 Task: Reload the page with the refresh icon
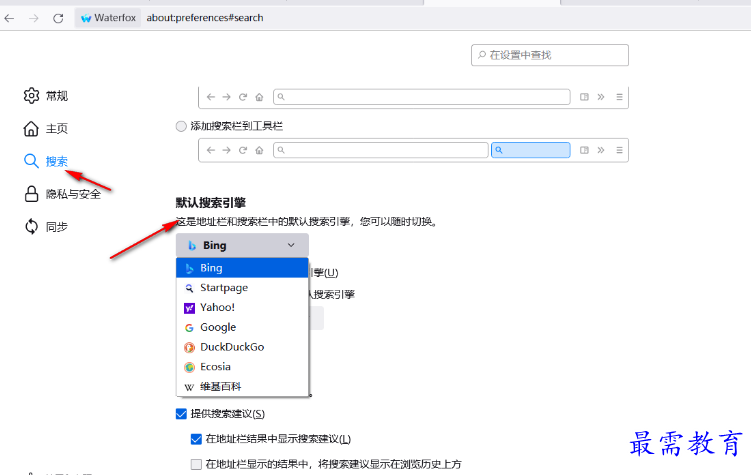coord(58,18)
